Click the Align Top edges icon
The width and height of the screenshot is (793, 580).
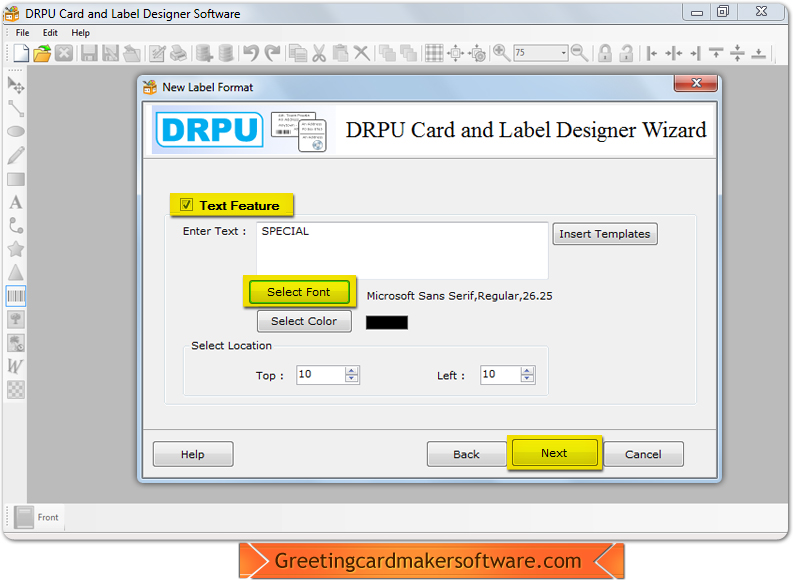coord(716,53)
